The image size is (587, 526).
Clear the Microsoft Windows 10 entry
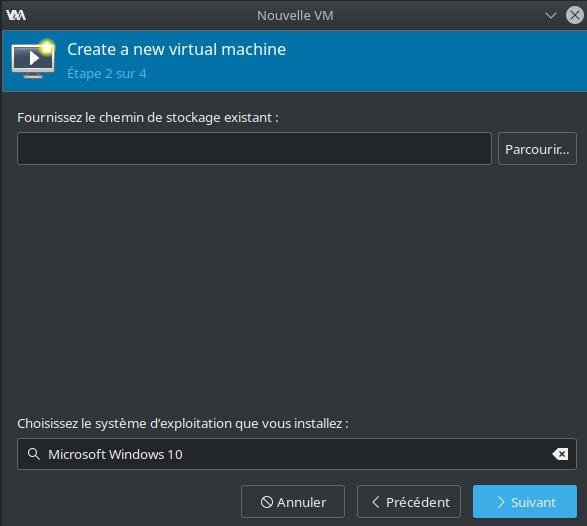(560, 454)
